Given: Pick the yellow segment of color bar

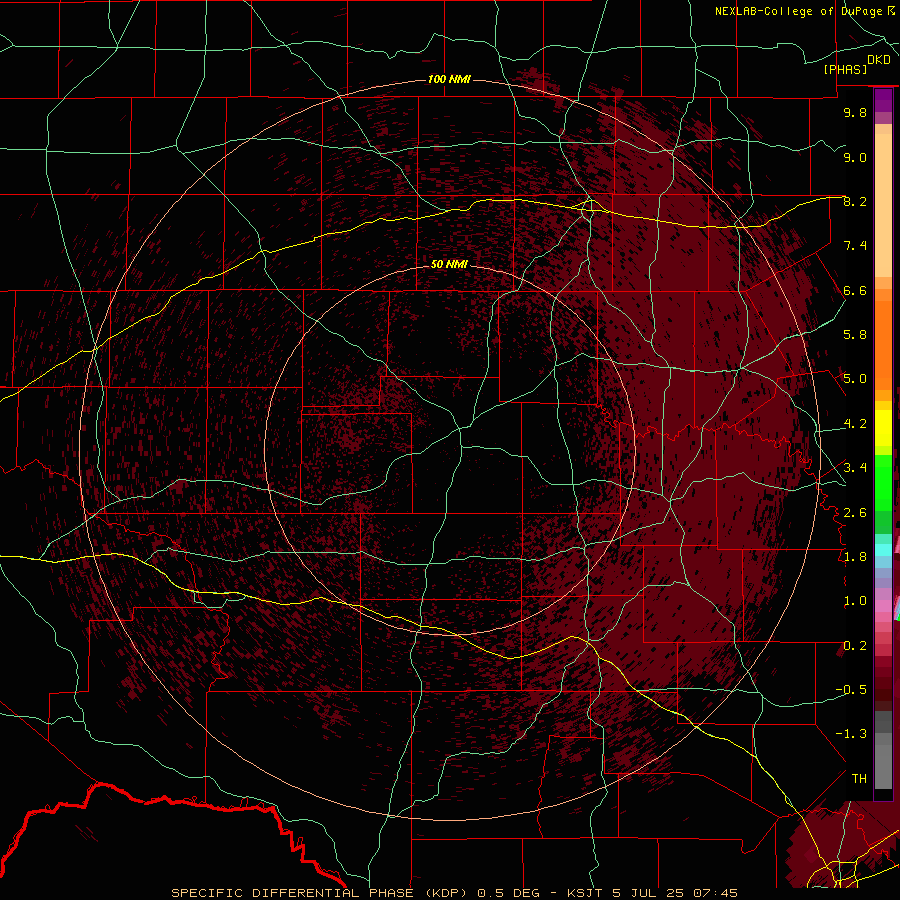Looking at the screenshot, I should (883, 428).
